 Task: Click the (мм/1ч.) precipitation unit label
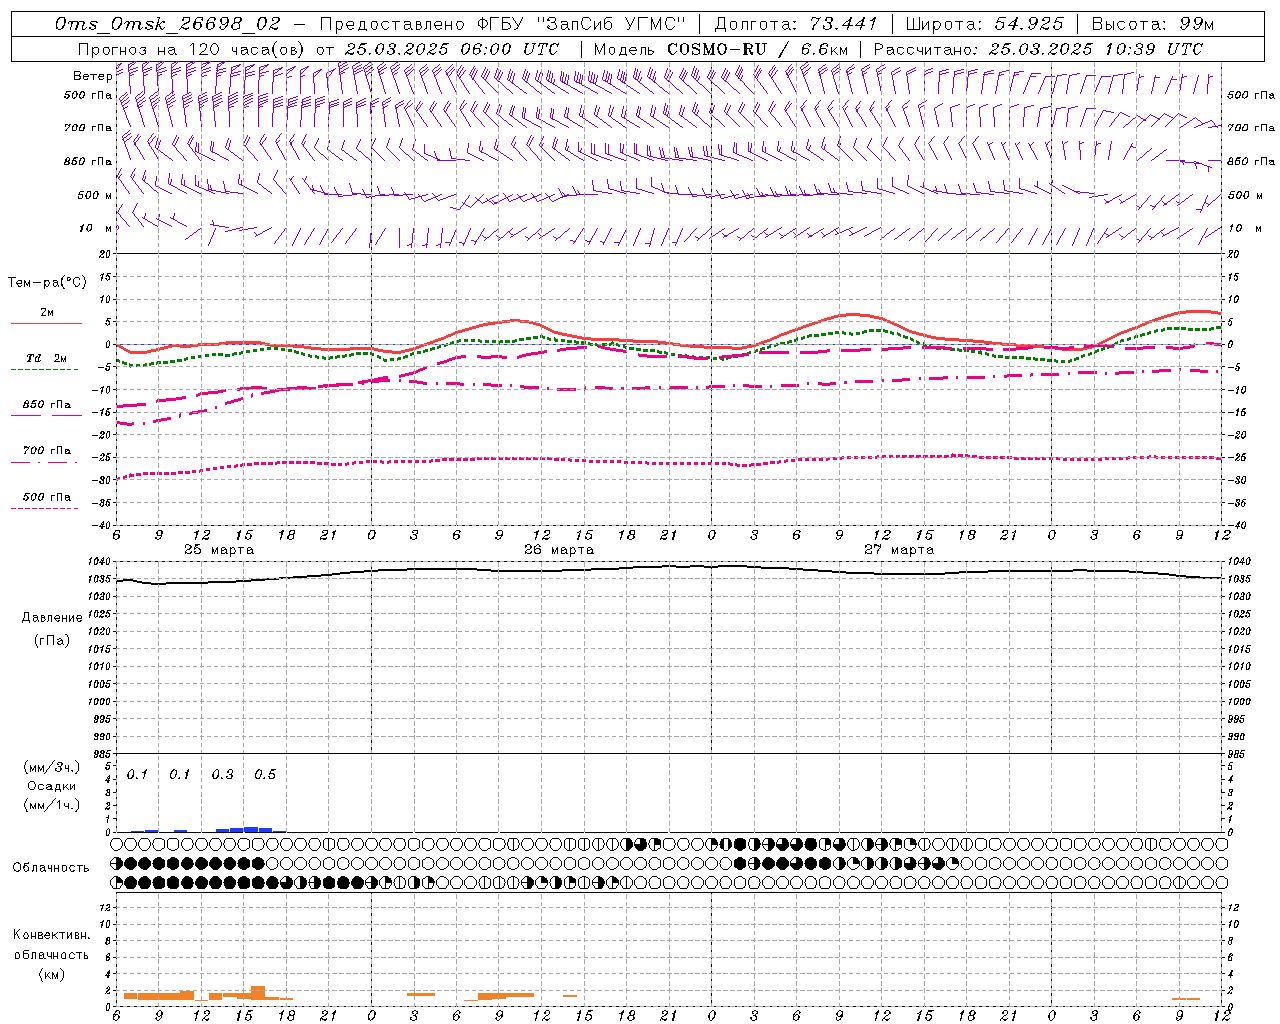coord(52,805)
